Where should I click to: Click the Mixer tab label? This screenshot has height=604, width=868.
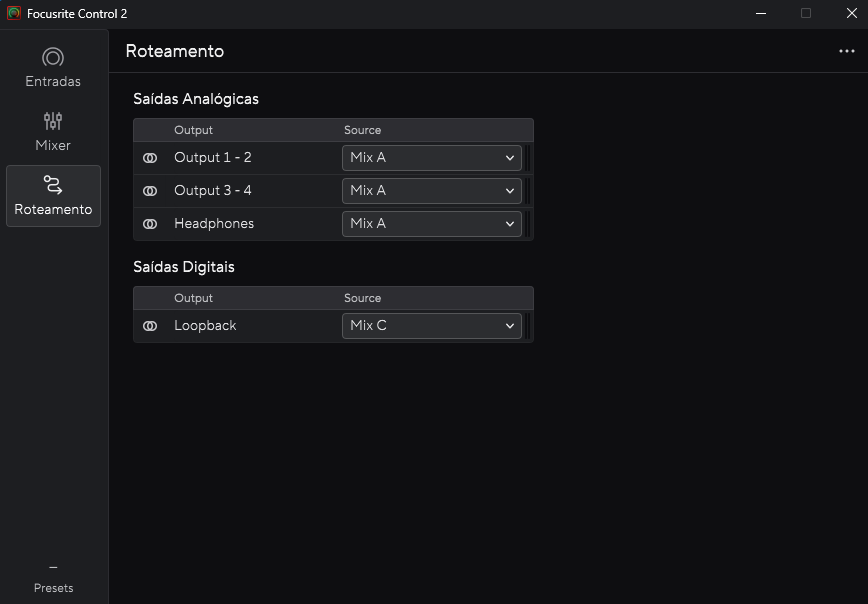pos(53,145)
